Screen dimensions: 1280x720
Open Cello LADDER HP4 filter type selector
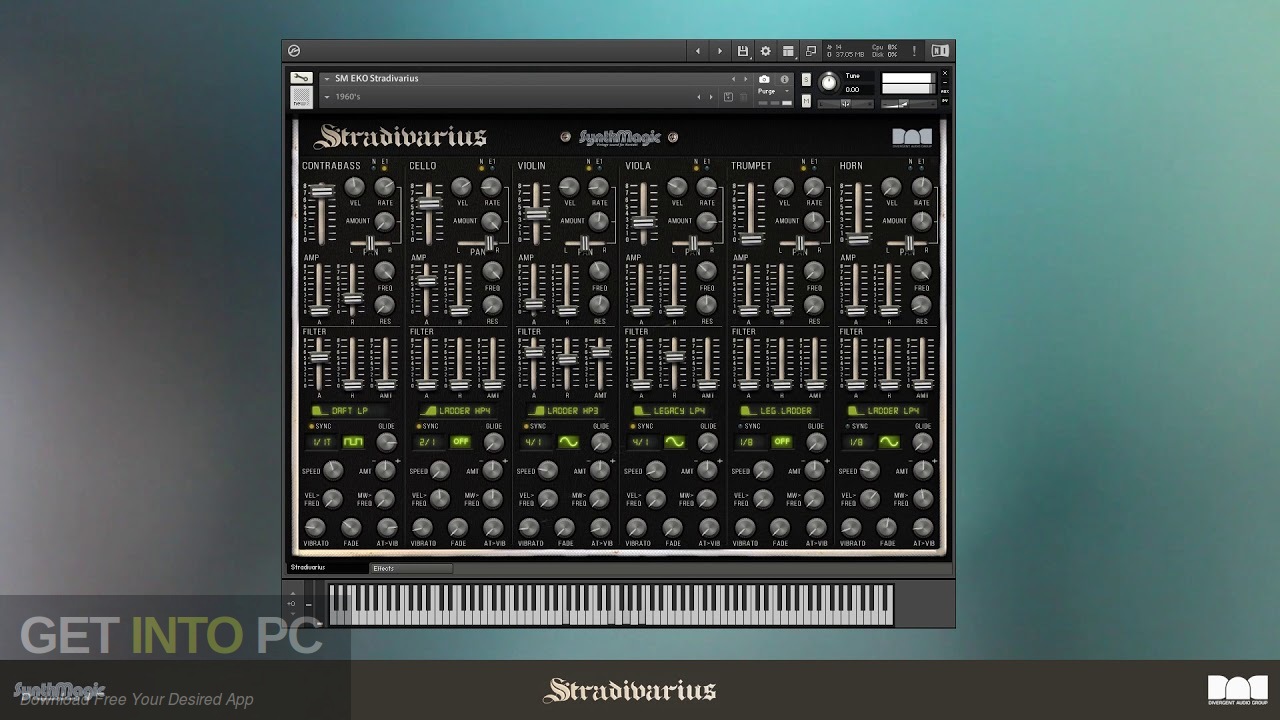pyautogui.click(x=458, y=411)
